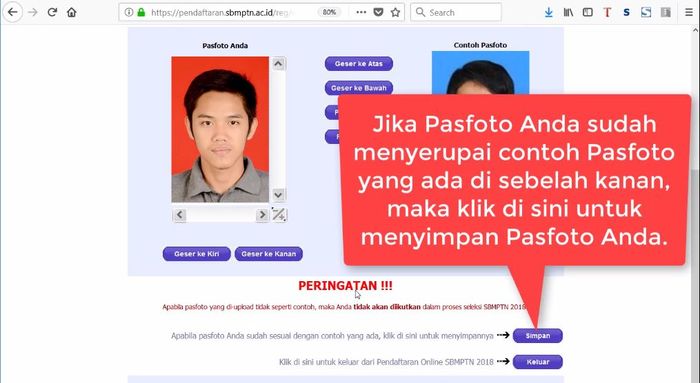Click the extension icon right of the blue S
Screen dimensions: 700x383
click(x=646, y=12)
